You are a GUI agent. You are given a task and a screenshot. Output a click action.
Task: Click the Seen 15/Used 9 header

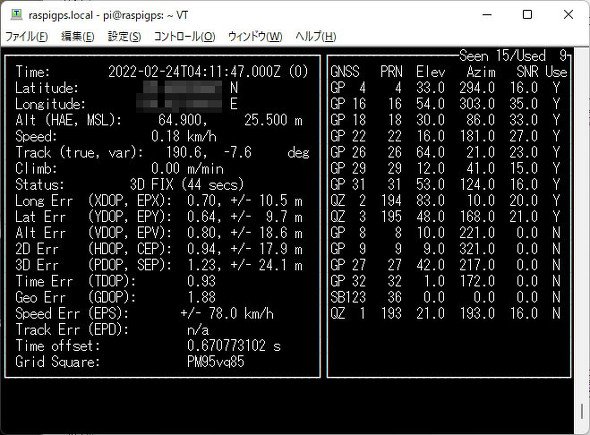click(513, 56)
